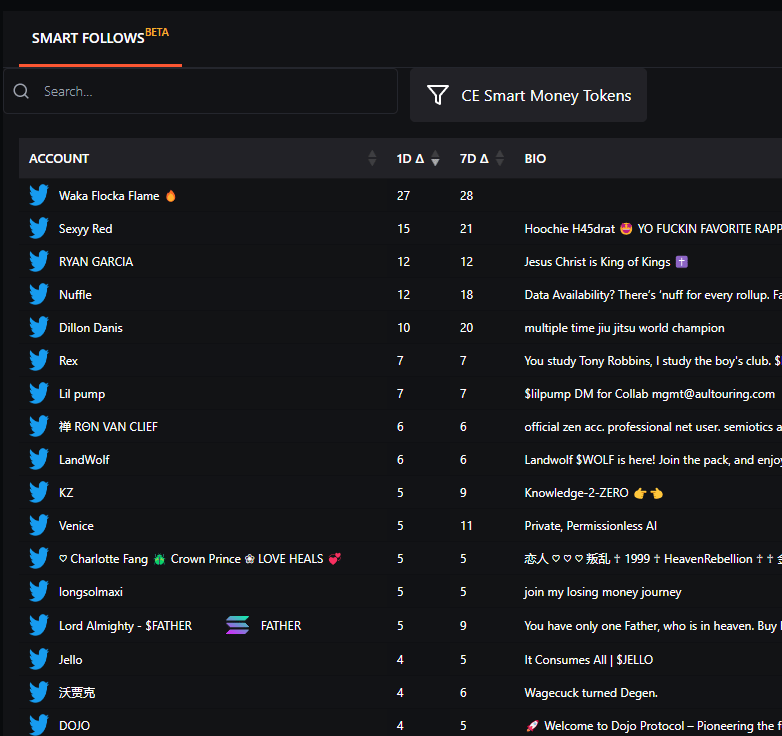This screenshot has width=782, height=736.
Task: Select the LandWolf account name
Action: 84,459
